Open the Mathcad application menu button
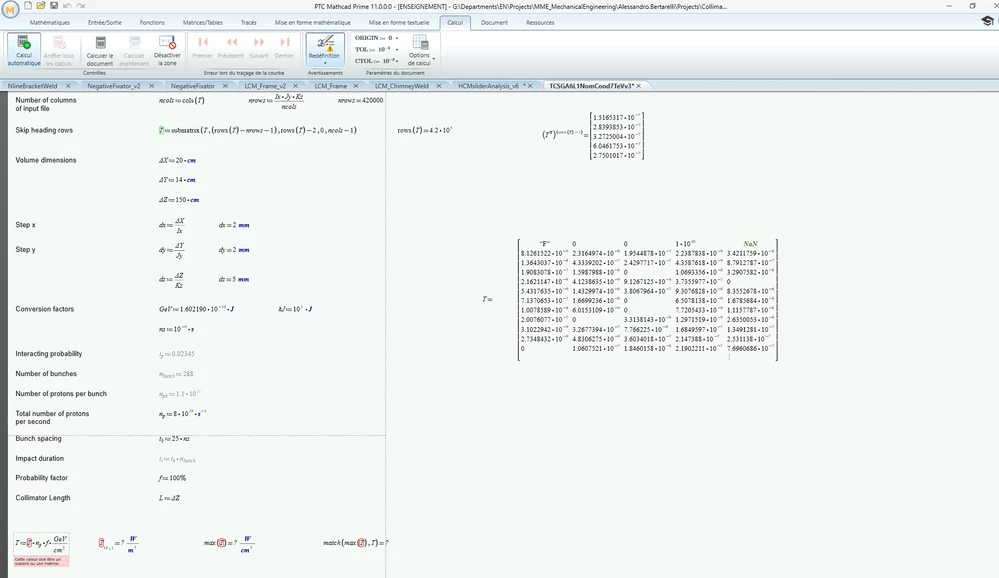This screenshot has height=578, width=999. coord(11,9)
